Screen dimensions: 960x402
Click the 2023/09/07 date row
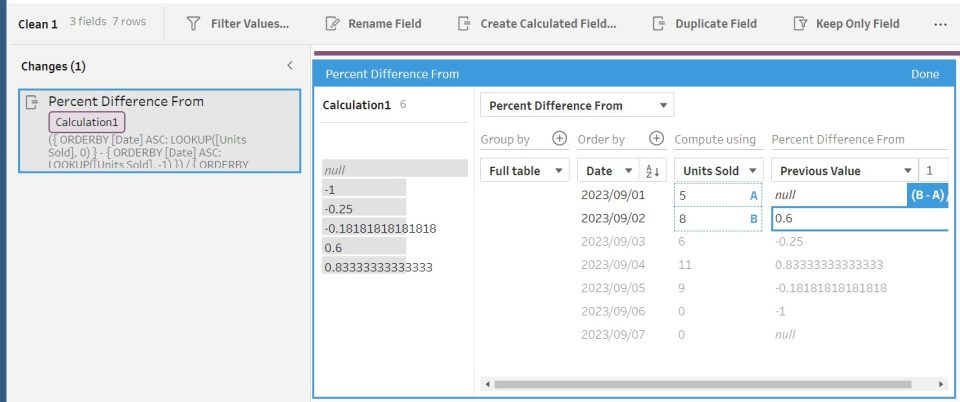(613, 335)
